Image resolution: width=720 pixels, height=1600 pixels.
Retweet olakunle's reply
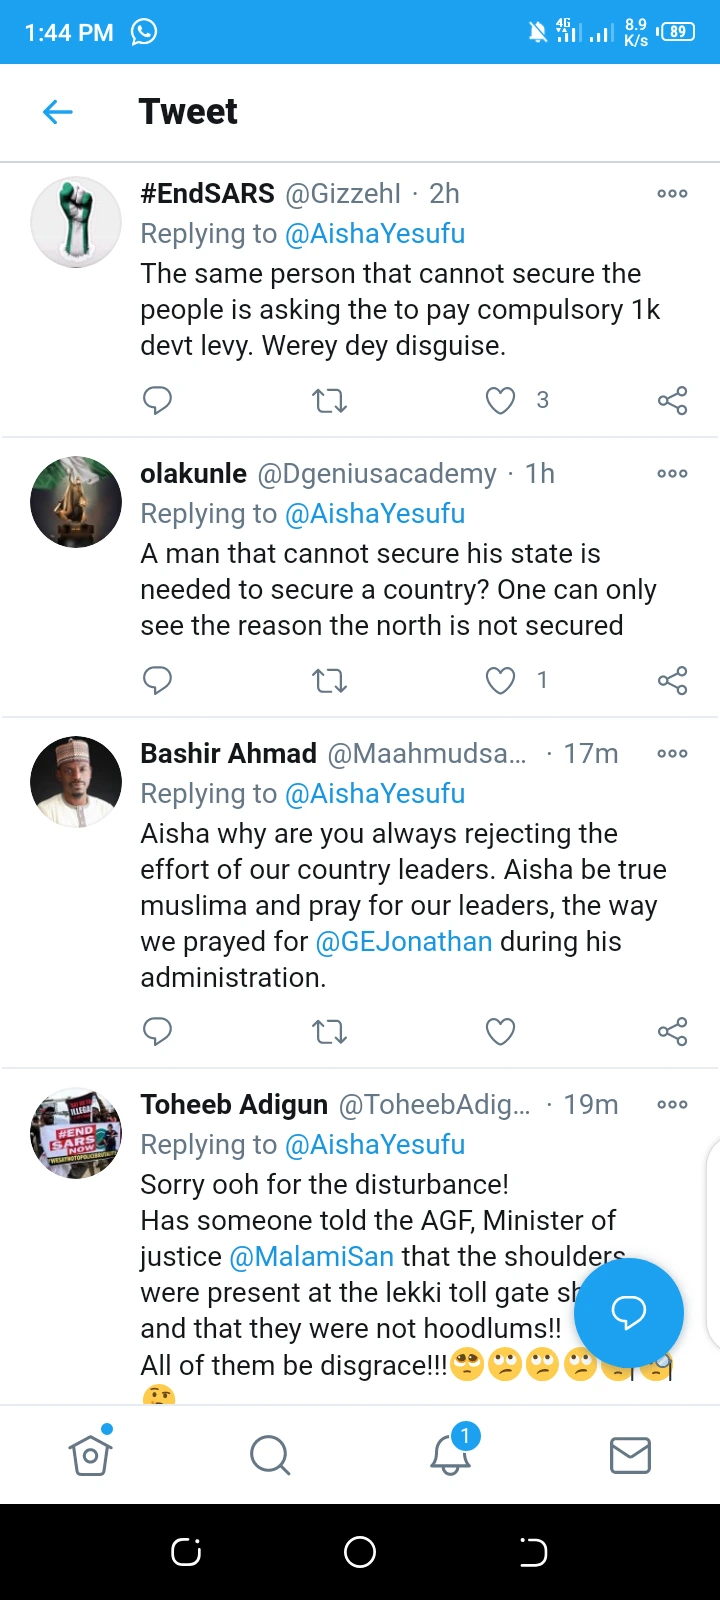click(329, 681)
